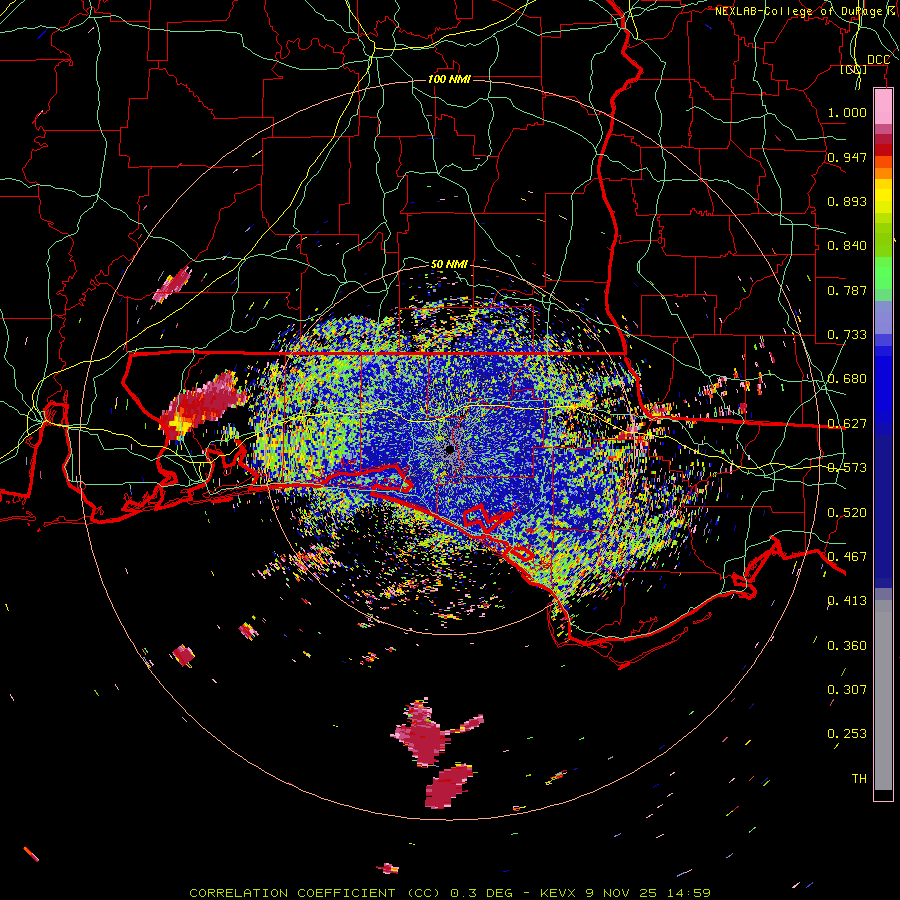Click the "[CC]" units label

pyautogui.click(x=853, y=69)
